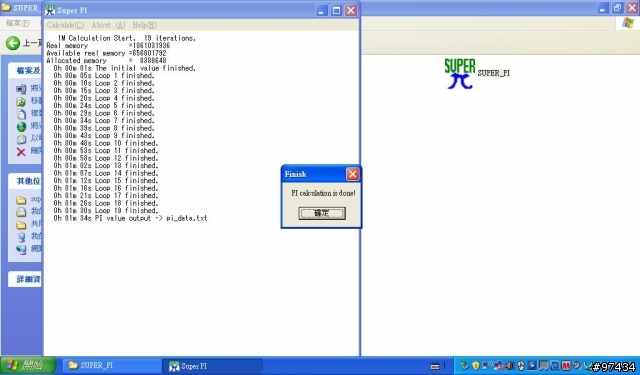Click the email envelope icon in sidebar
Viewport: 640px width, 375px height.
(x=21, y=139)
